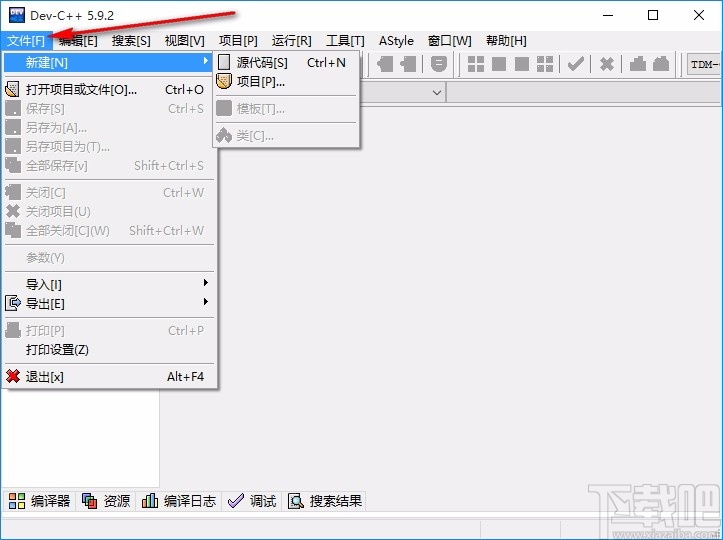Open the Help [H] menu
The height and width of the screenshot is (540, 723).
[x=506, y=41]
